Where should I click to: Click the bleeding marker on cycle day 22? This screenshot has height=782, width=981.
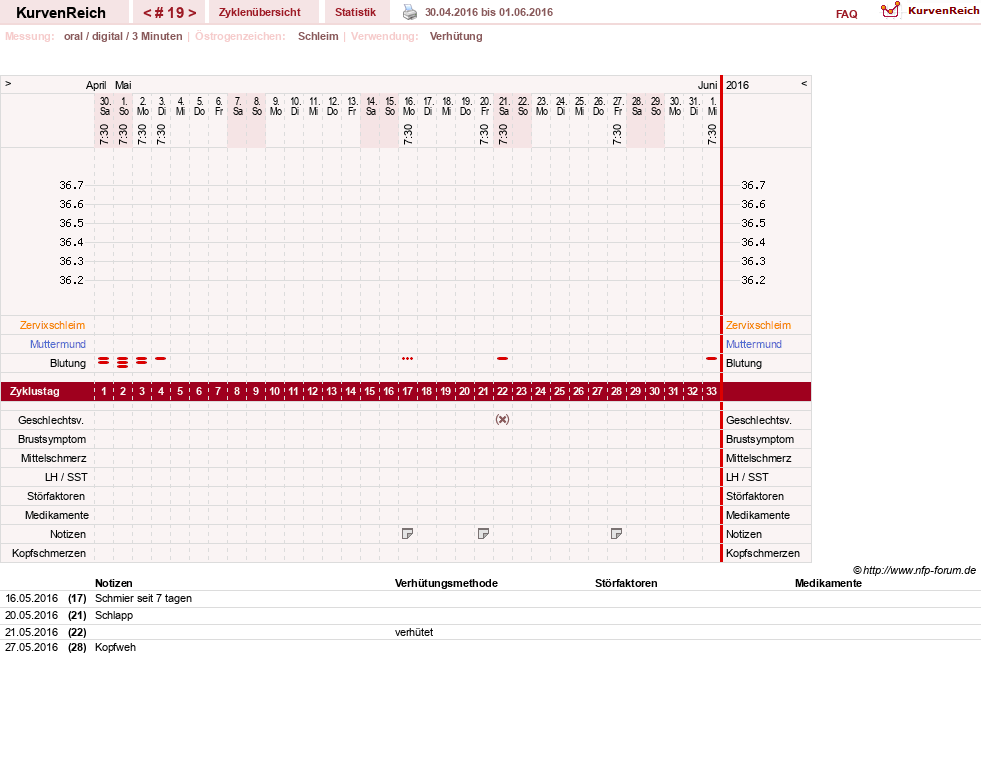coord(502,358)
